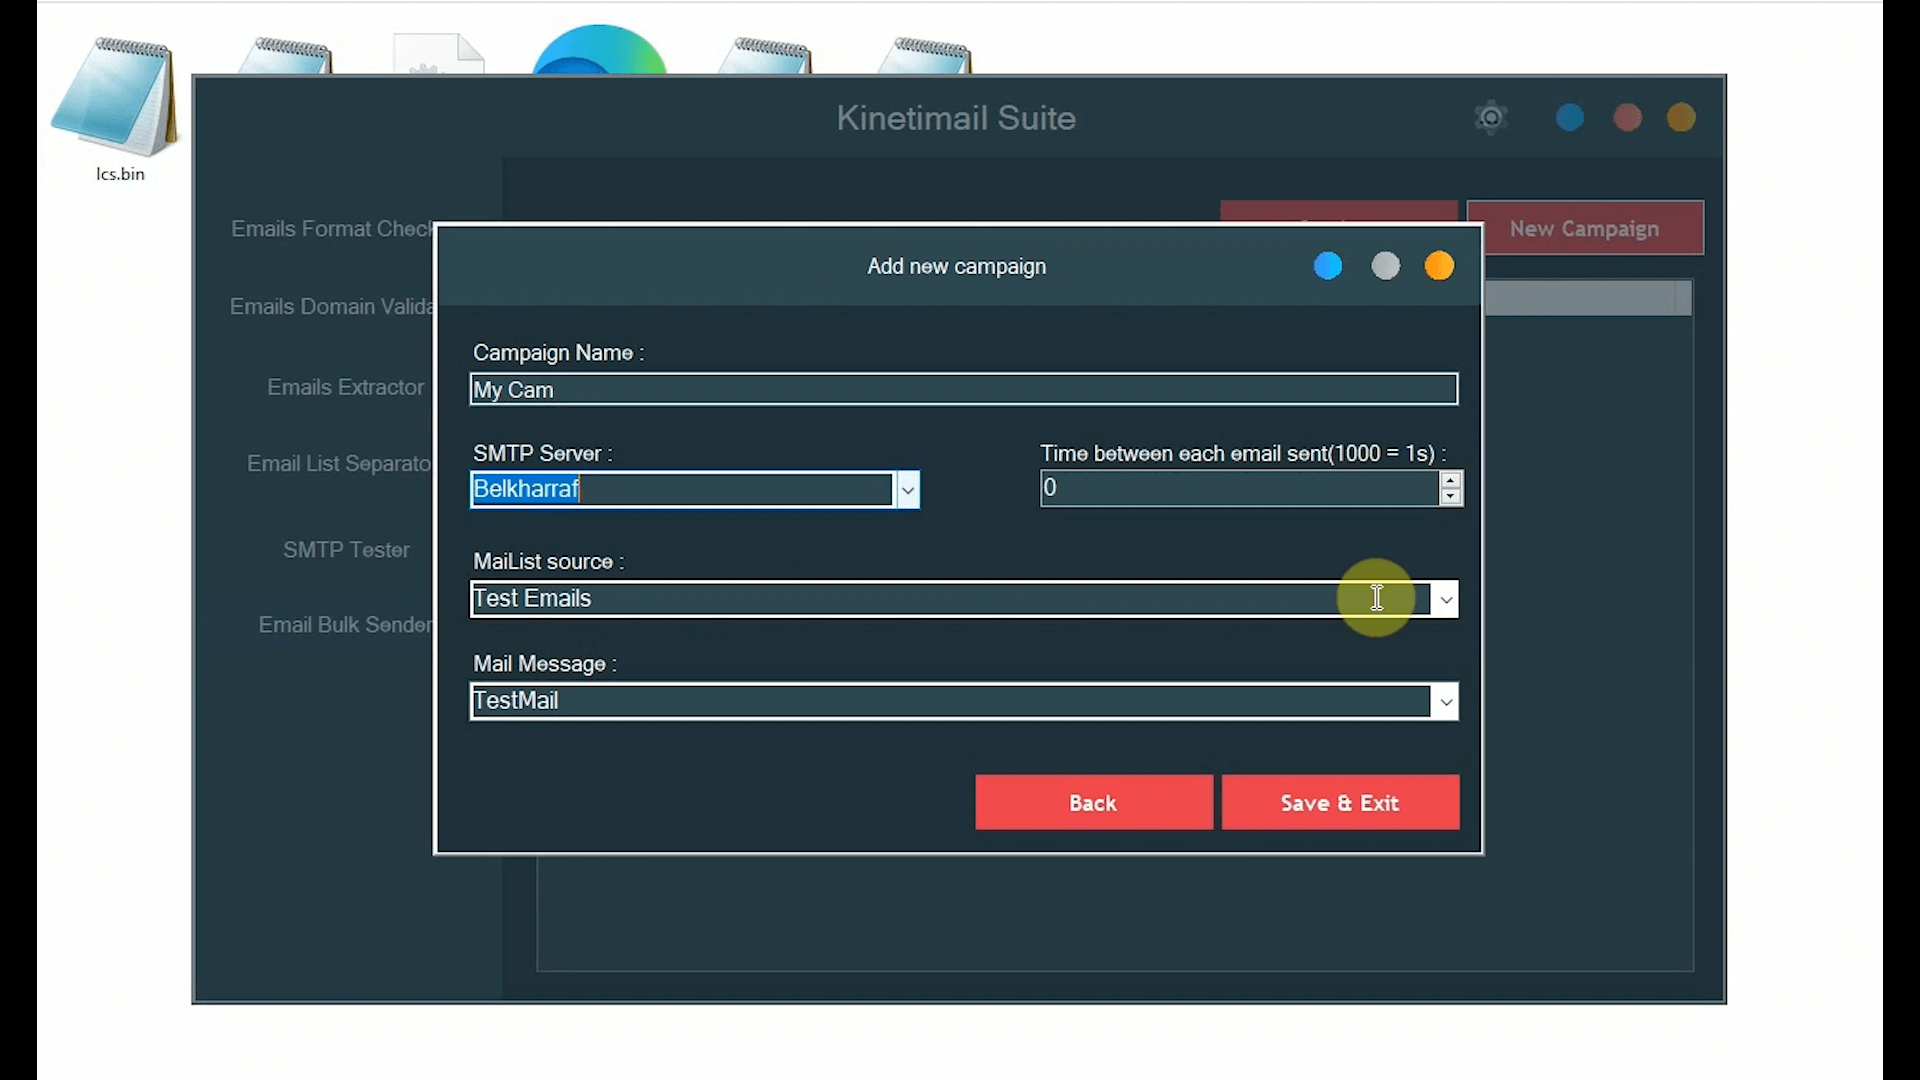Click the red circle in the main window header
Image resolution: width=1920 pixels, height=1080 pixels.
click(1627, 118)
